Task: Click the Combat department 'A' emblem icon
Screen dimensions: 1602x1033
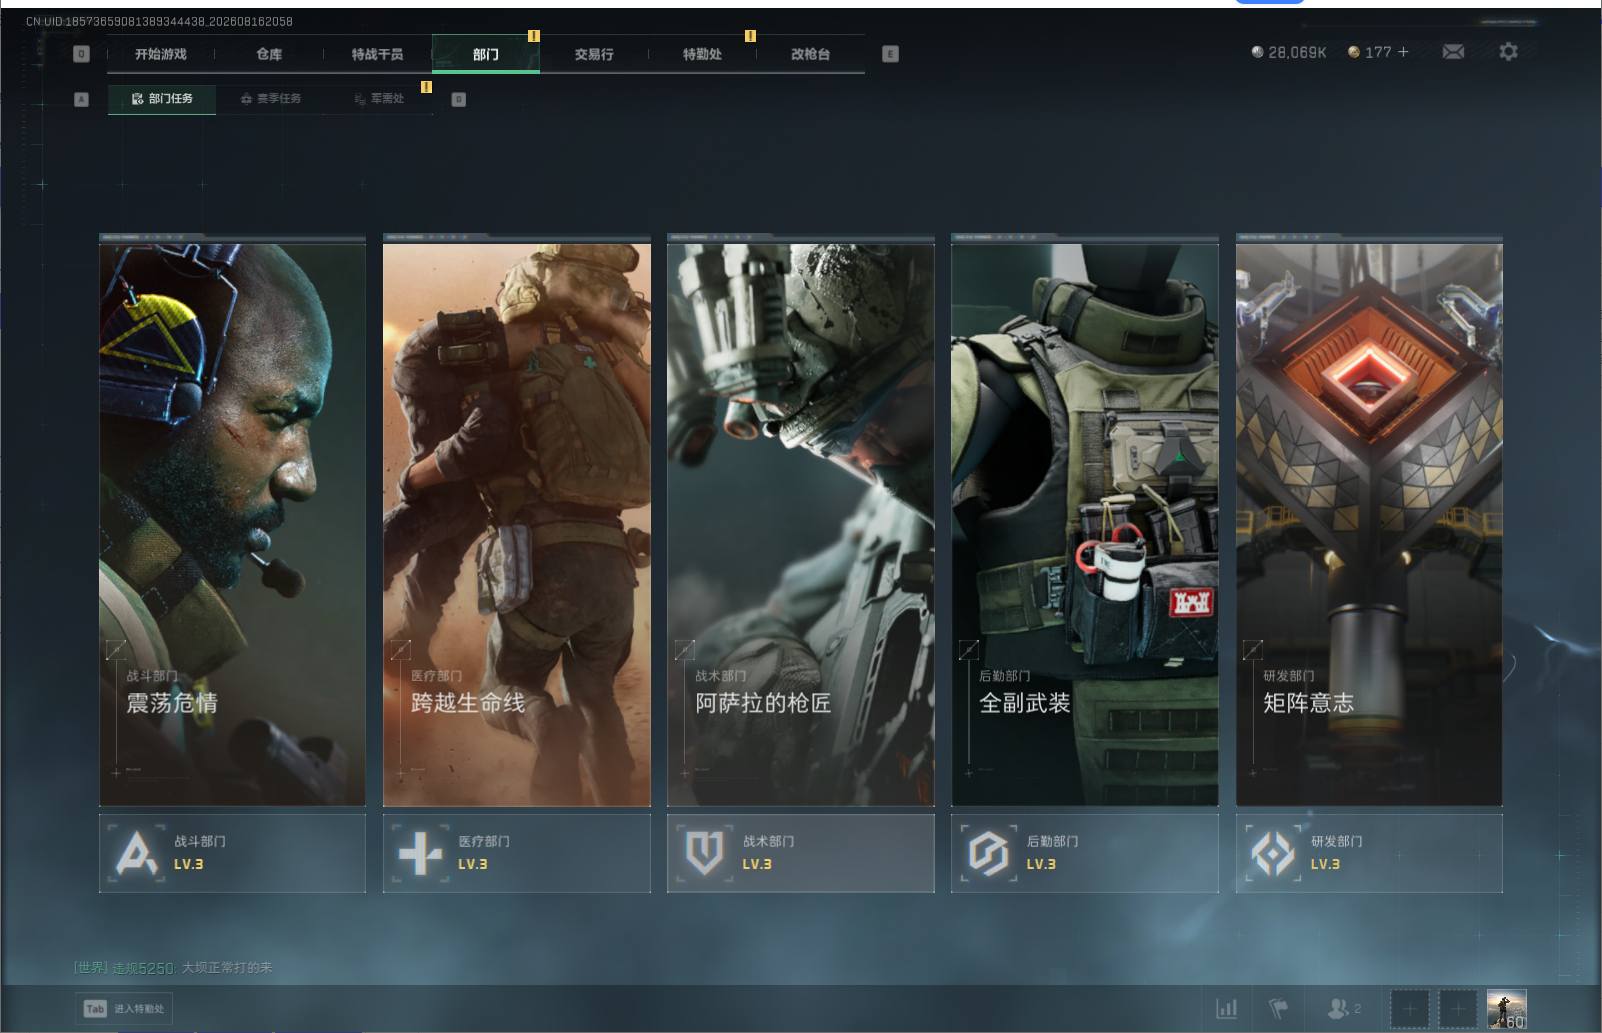Action: [x=137, y=853]
